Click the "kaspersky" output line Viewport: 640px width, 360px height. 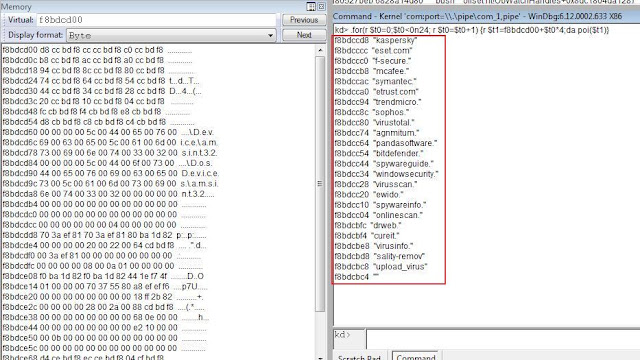click(376, 40)
